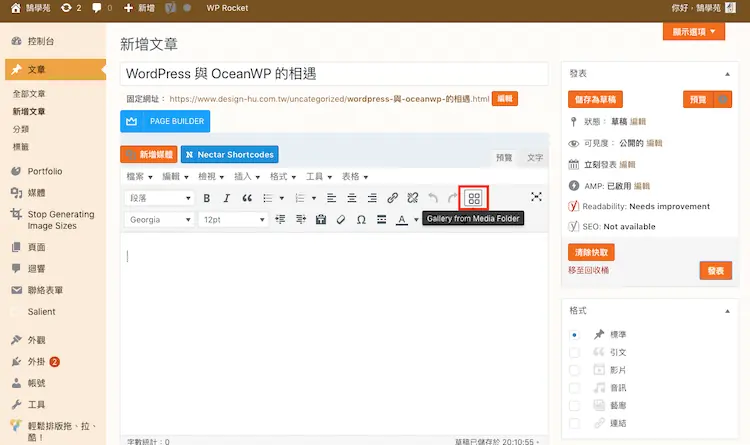750x445 pixels.
Task: Open the Format editor menu
Action: click(x=283, y=177)
